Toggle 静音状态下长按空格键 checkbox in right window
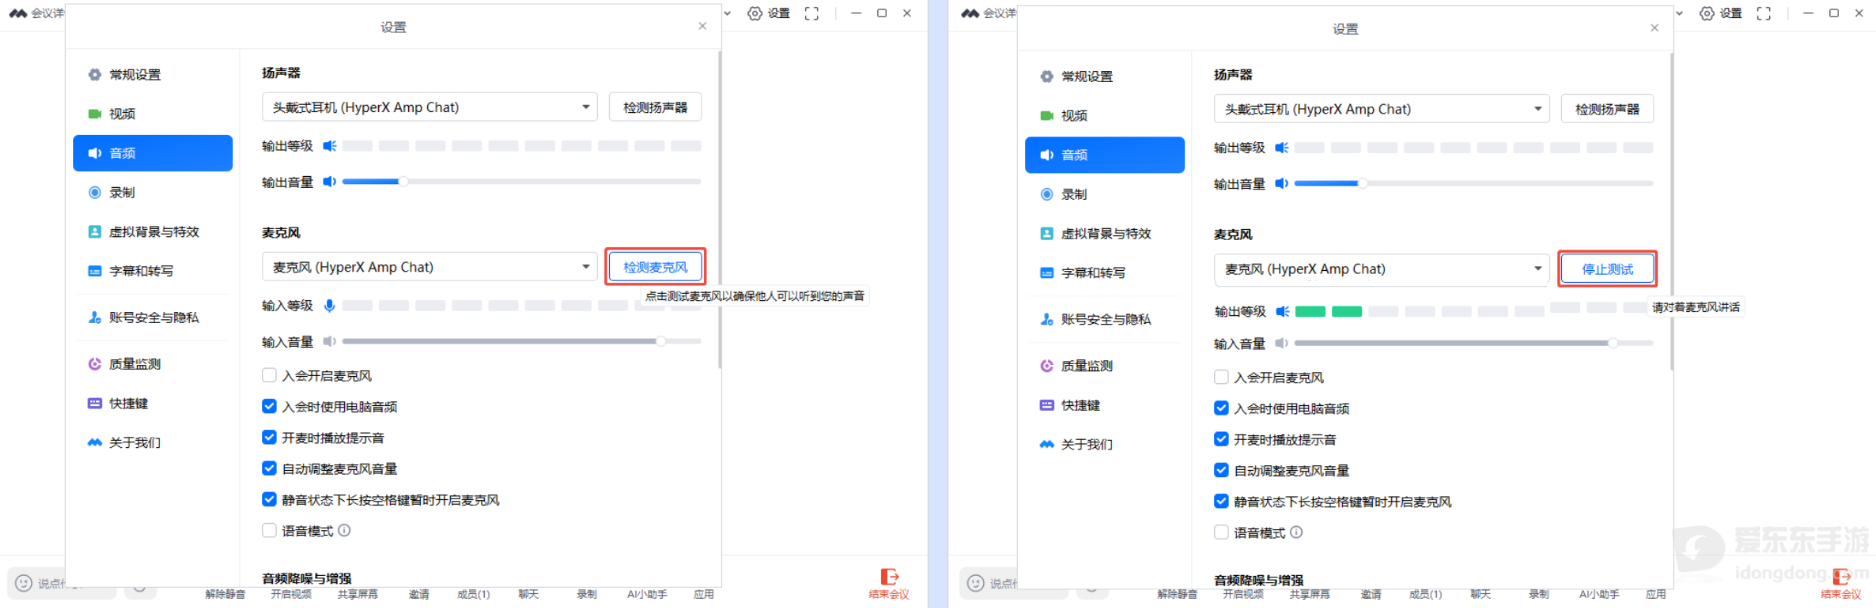Image resolution: width=1876 pixels, height=608 pixels. (x=1221, y=502)
